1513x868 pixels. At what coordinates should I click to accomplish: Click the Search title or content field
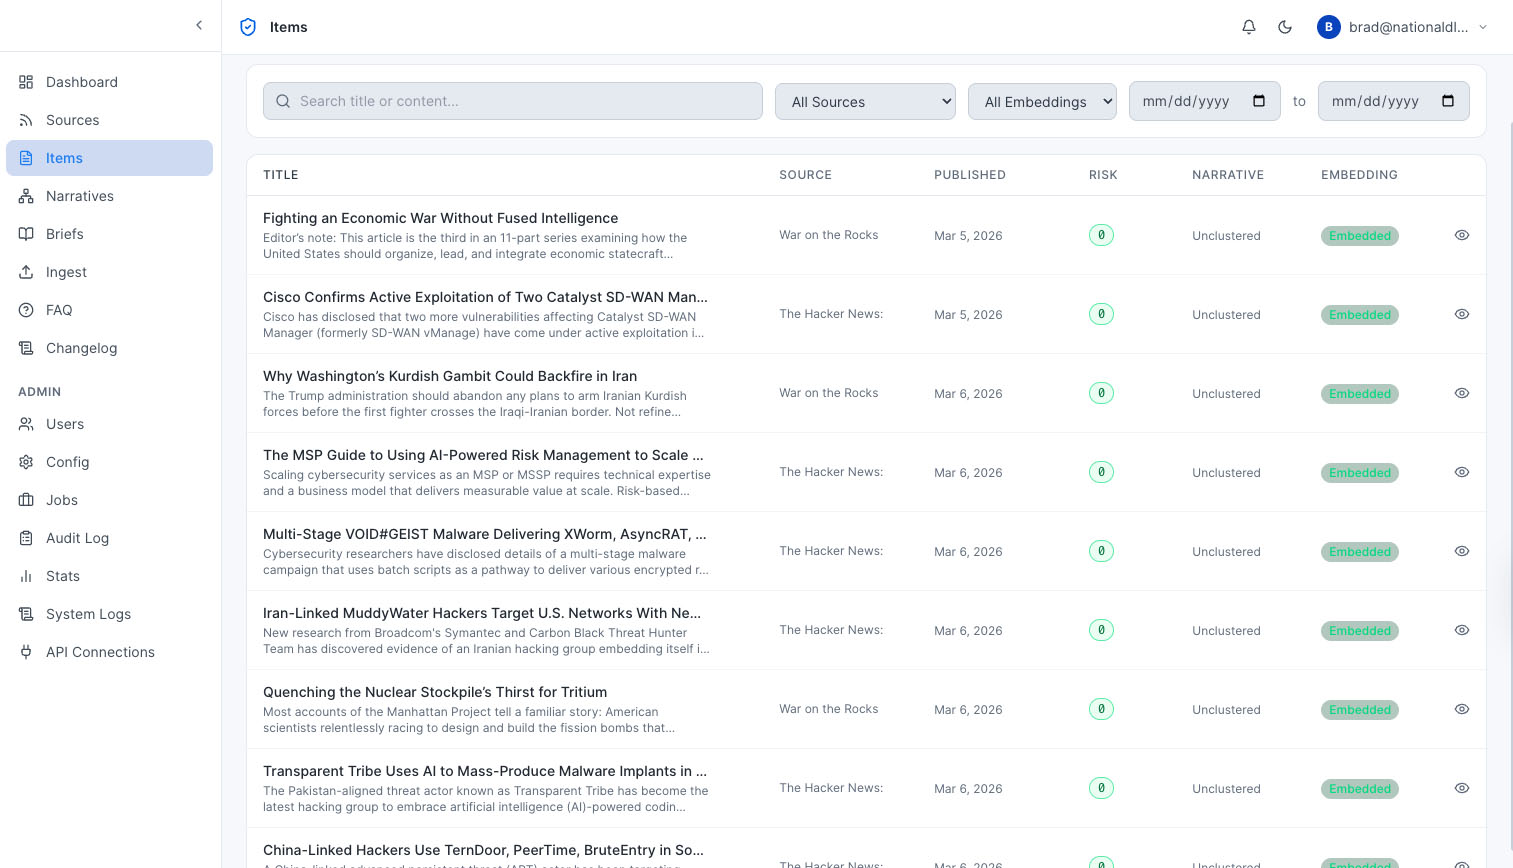[512, 101]
